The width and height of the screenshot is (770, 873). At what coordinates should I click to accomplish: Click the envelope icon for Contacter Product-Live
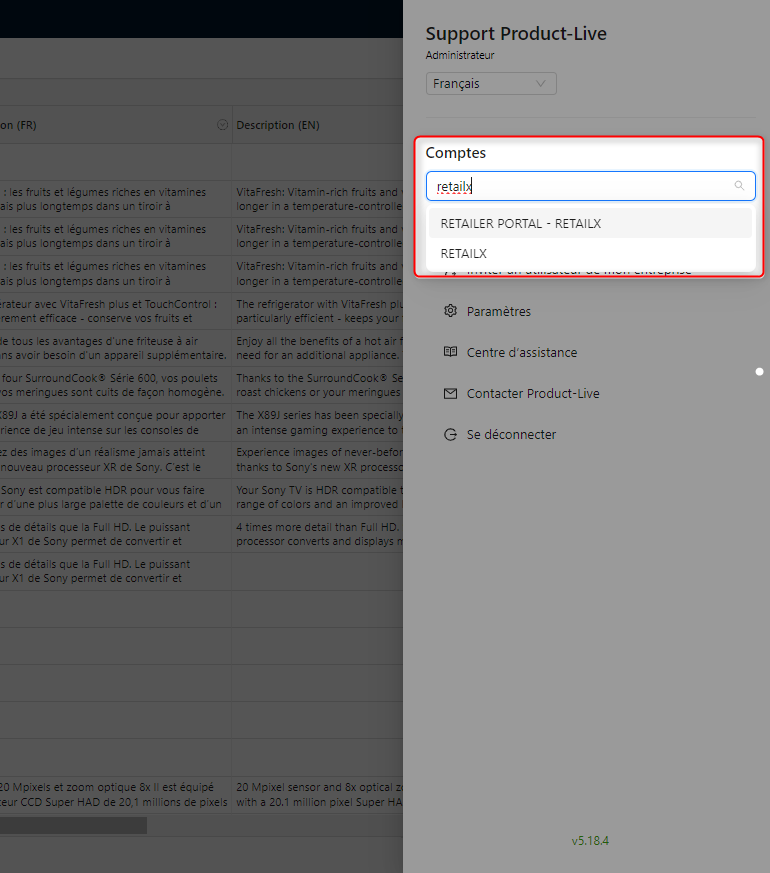pos(450,394)
